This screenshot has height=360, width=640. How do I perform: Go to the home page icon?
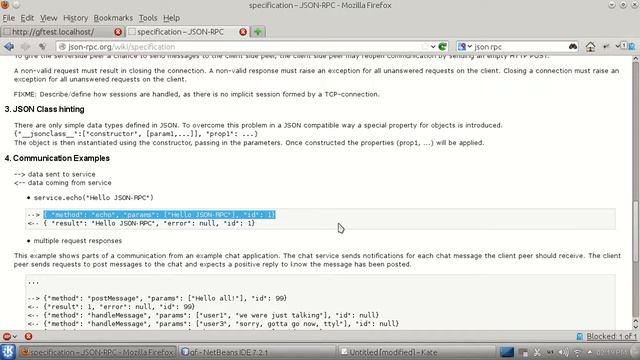(590, 47)
